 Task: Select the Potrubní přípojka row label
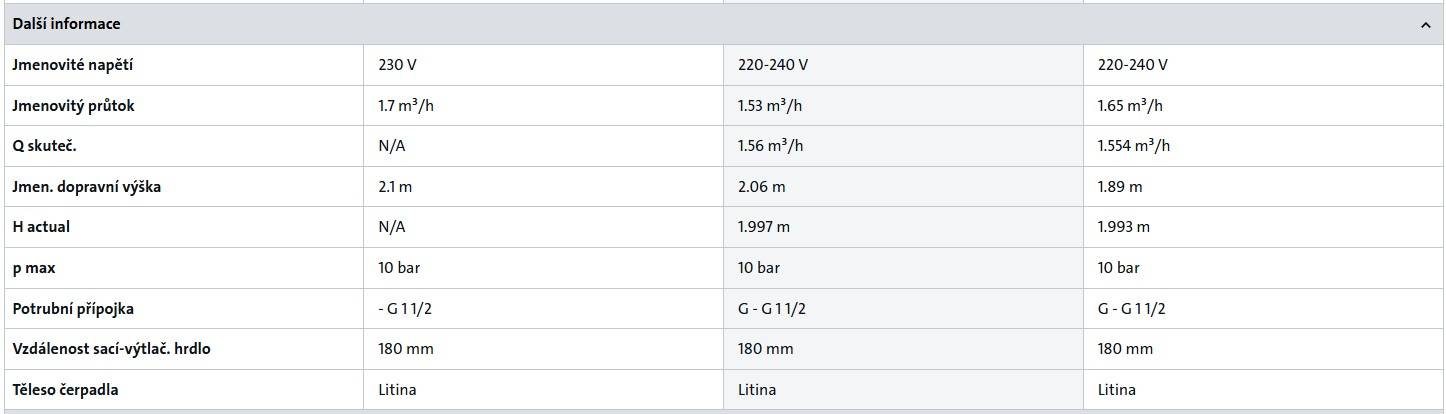pos(73,309)
